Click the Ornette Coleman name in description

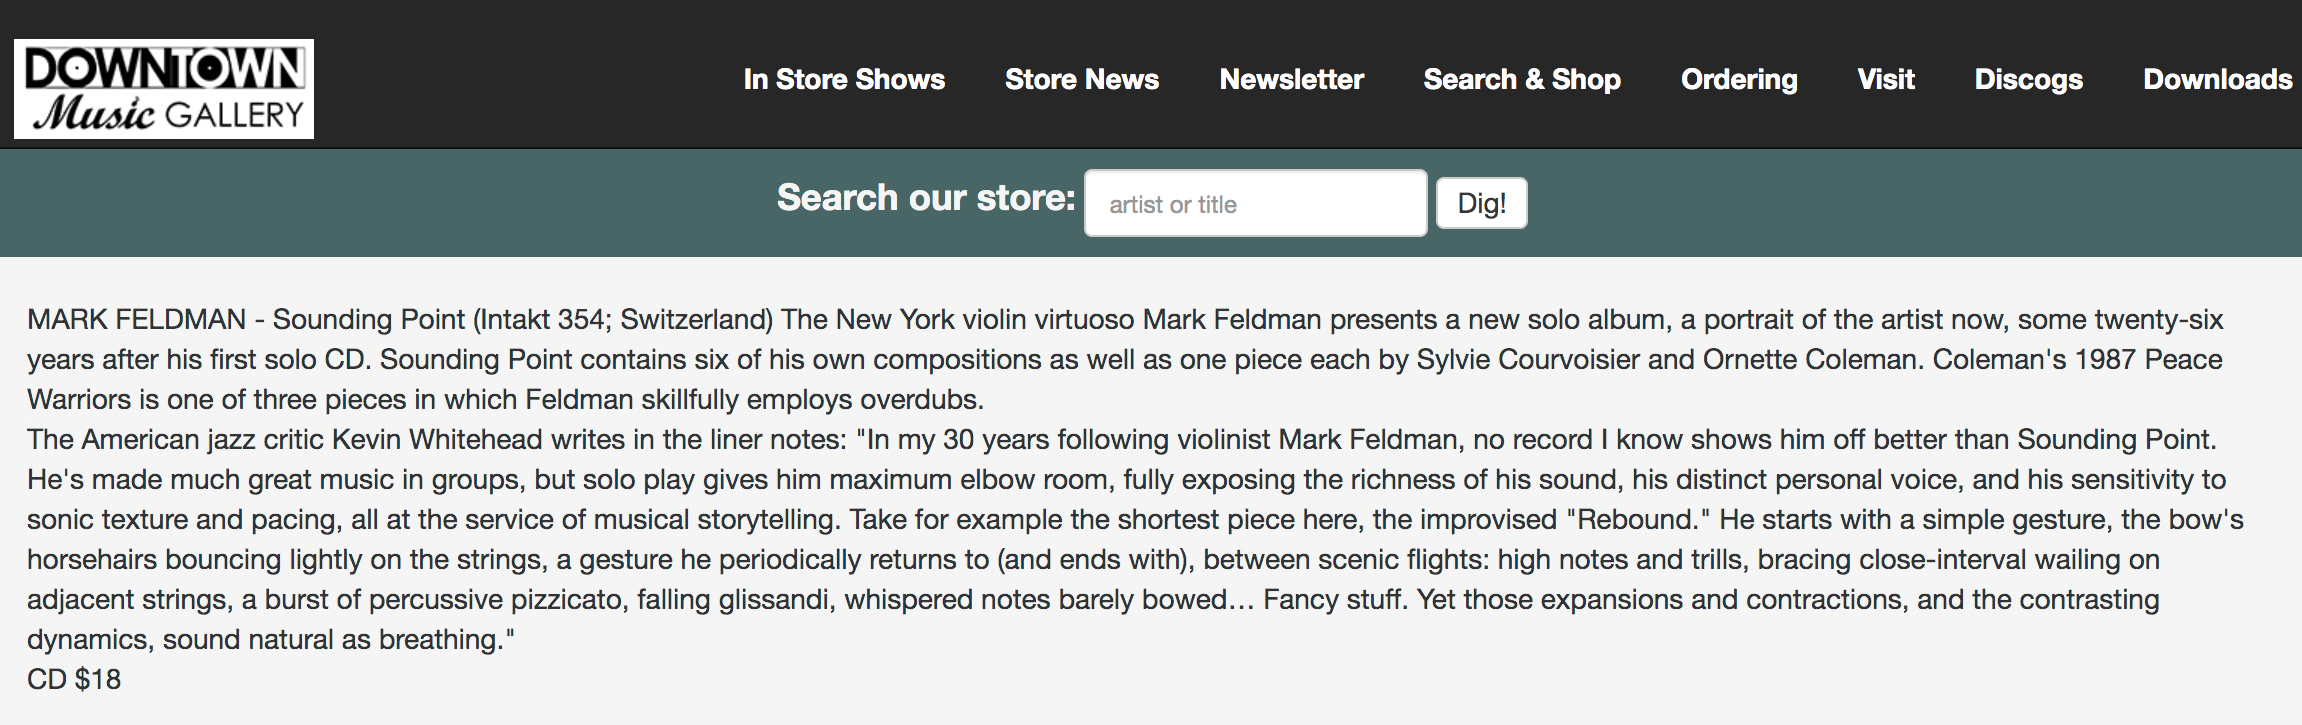1809,360
